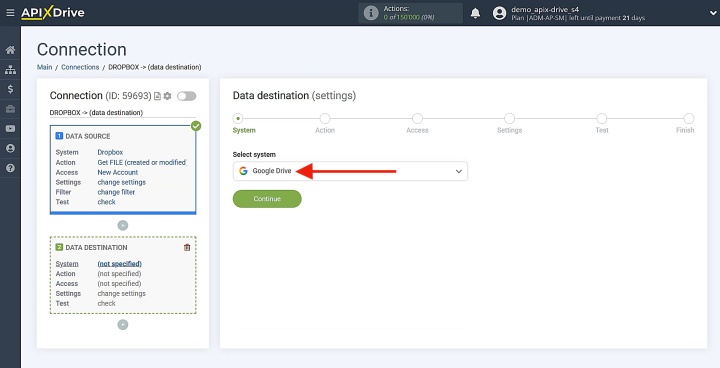The image size is (720, 368).
Task: Select the Action step in the progress bar
Action: tap(325, 119)
